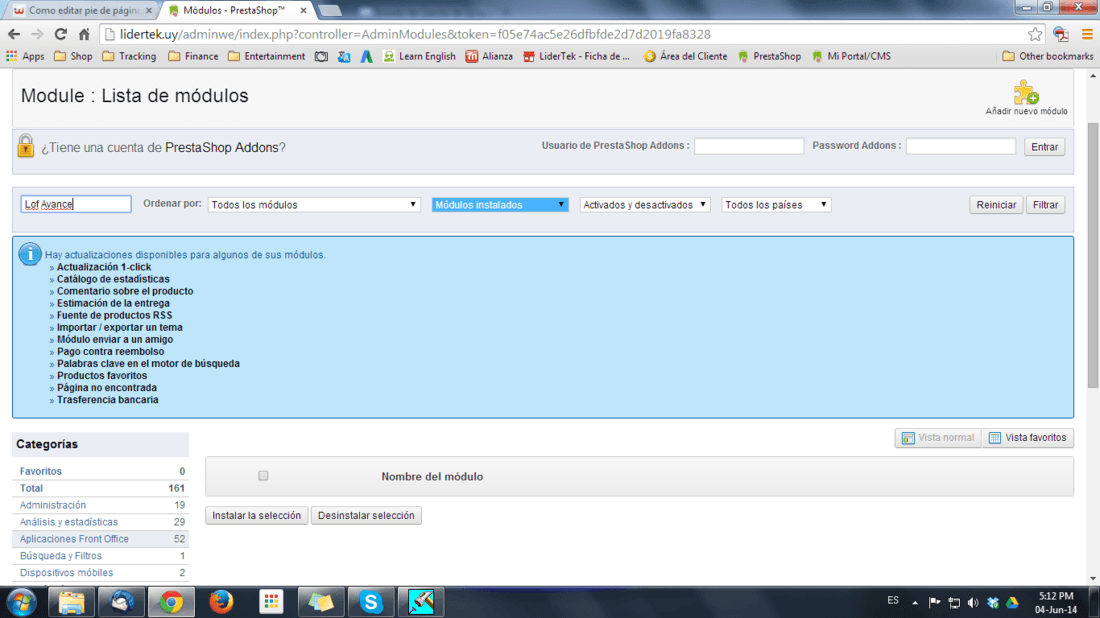The height and width of the screenshot is (618, 1100).
Task: Open the Chrome menu hamburger icon
Action: coord(1087,34)
